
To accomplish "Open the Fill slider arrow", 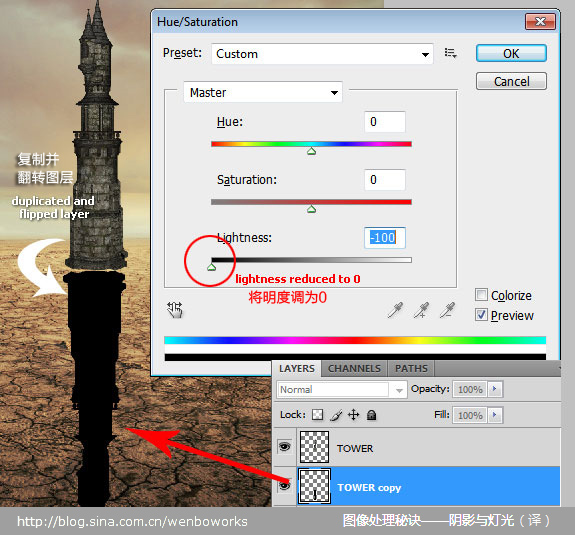I will pyautogui.click(x=495, y=415).
